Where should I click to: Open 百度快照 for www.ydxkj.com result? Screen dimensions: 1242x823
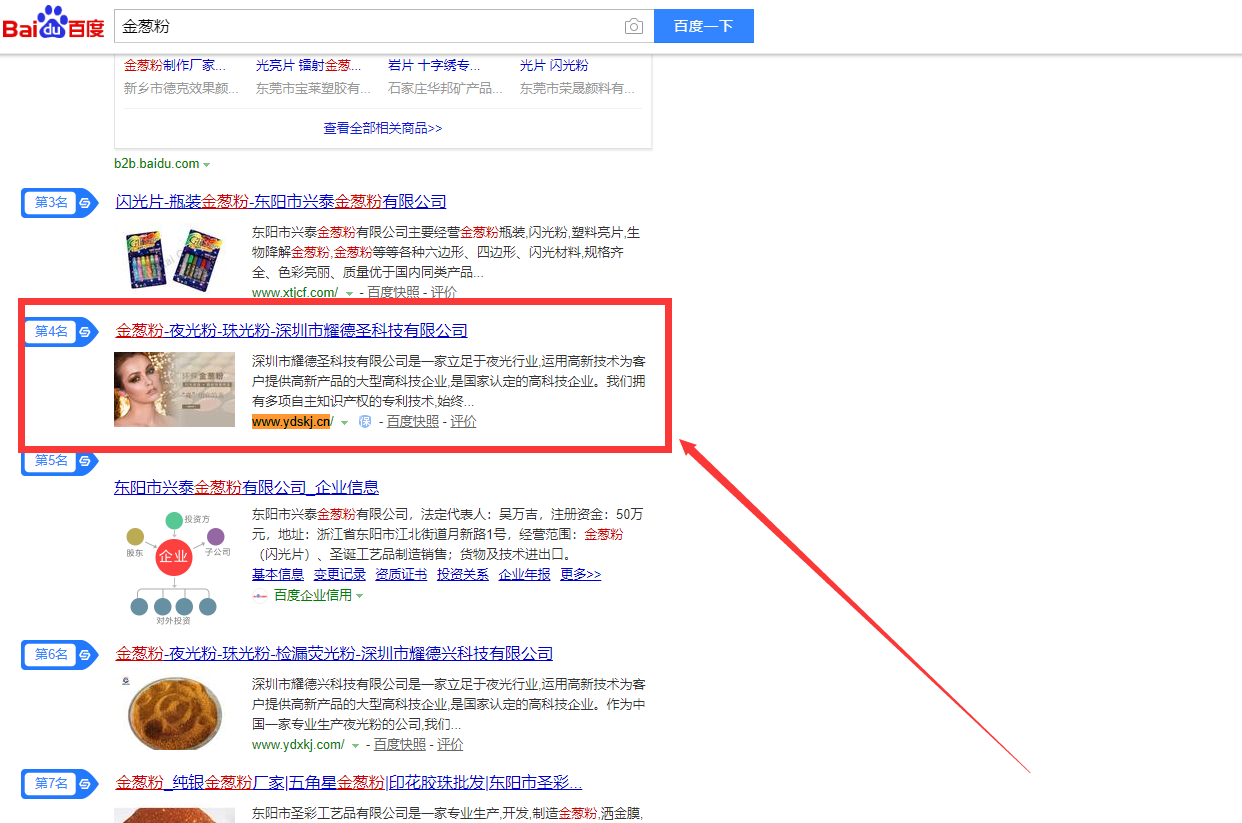400,745
